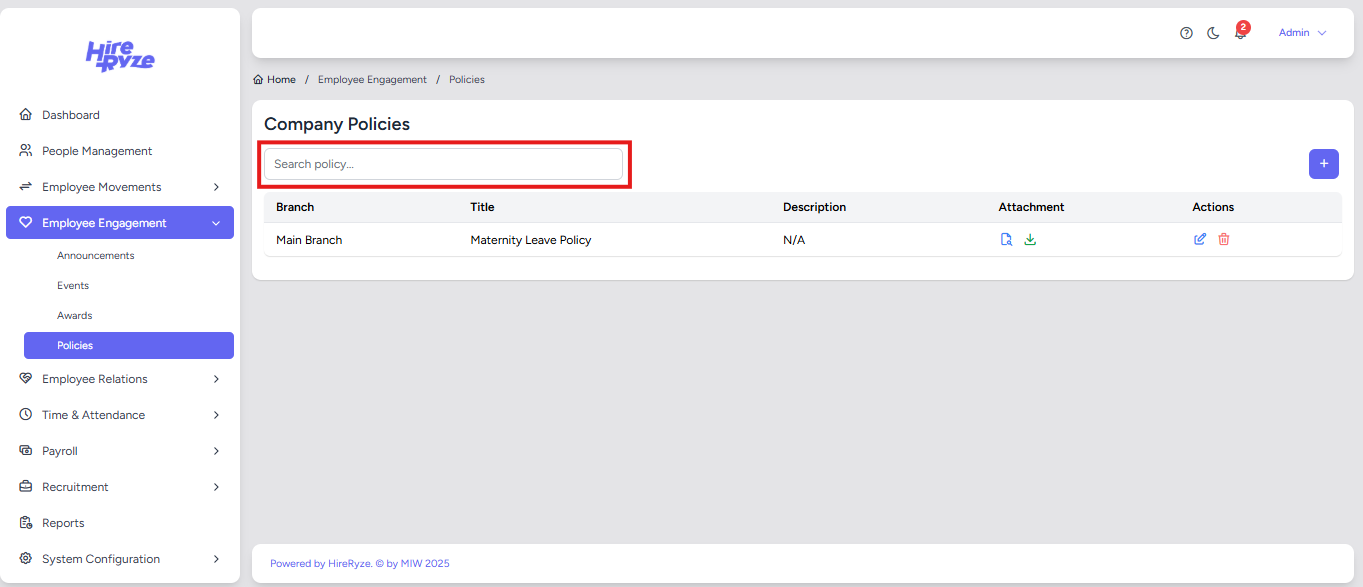Expand the System Configuration menu
The image size is (1363, 587).
coord(120,559)
